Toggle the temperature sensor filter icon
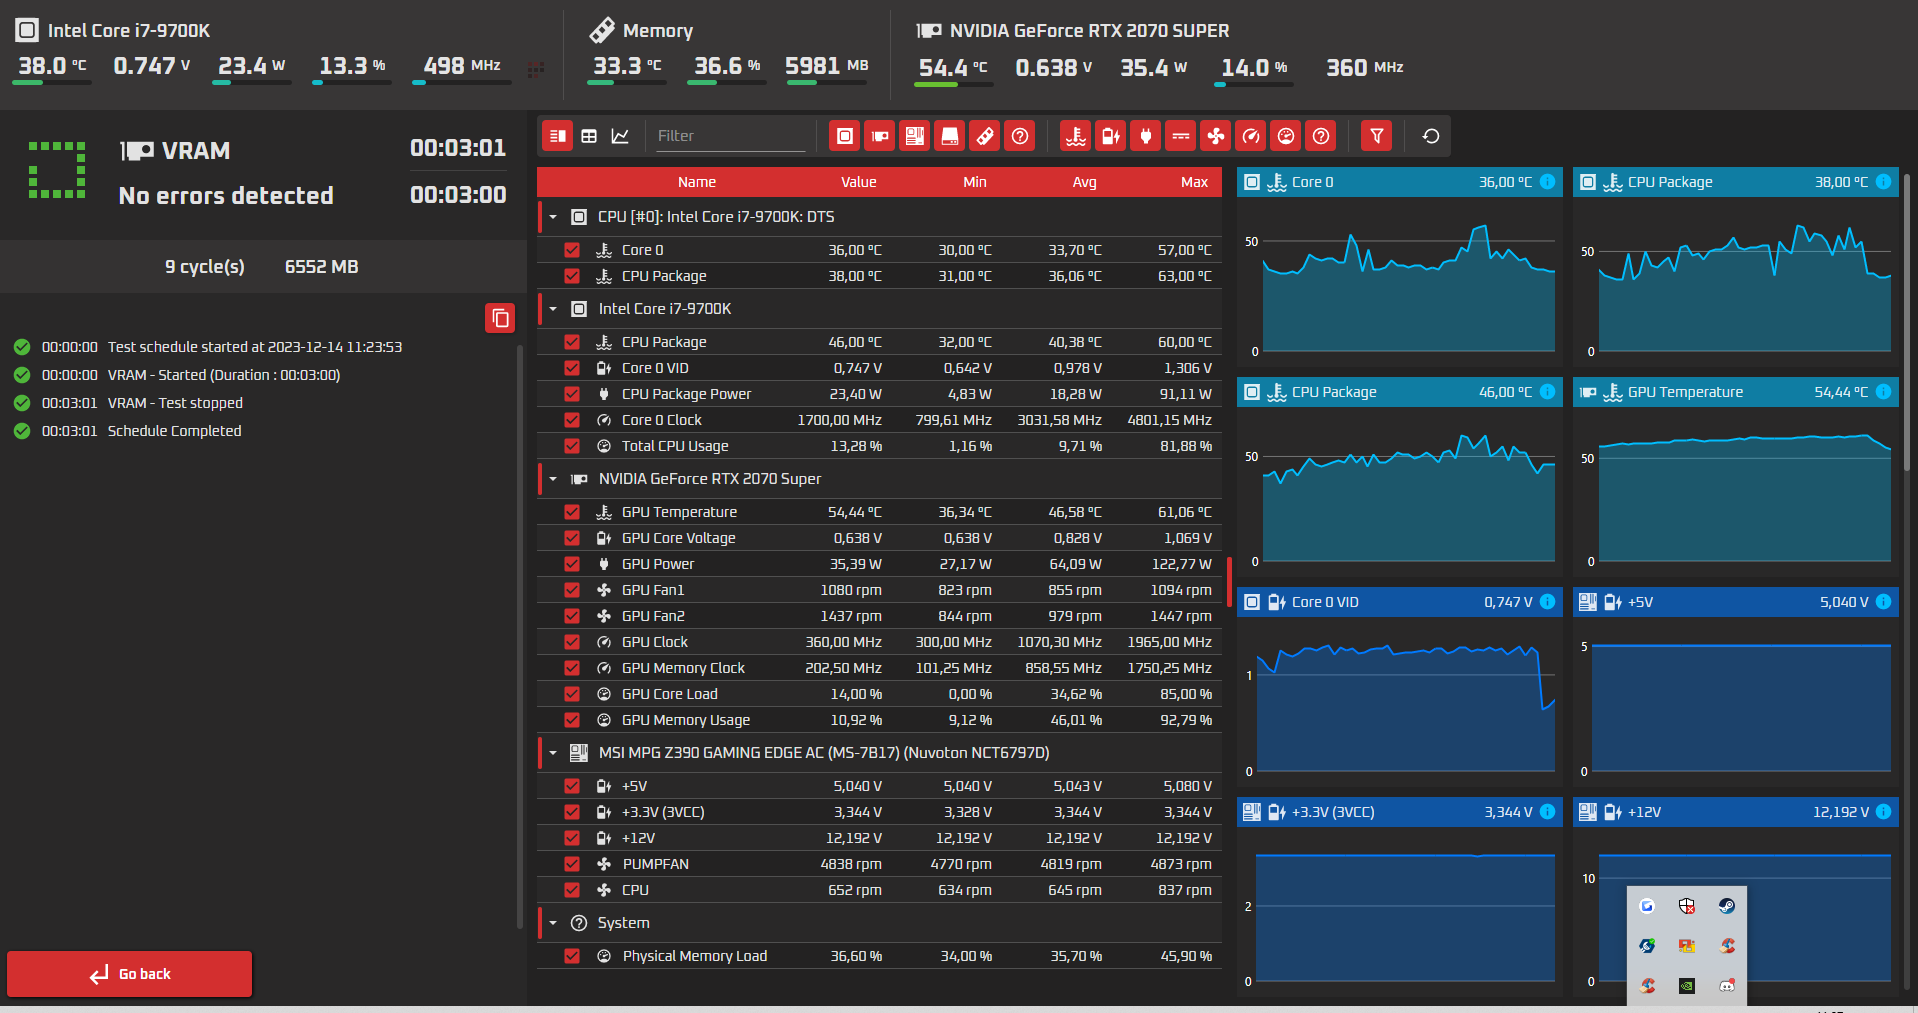Image resolution: width=1918 pixels, height=1013 pixels. [1076, 136]
